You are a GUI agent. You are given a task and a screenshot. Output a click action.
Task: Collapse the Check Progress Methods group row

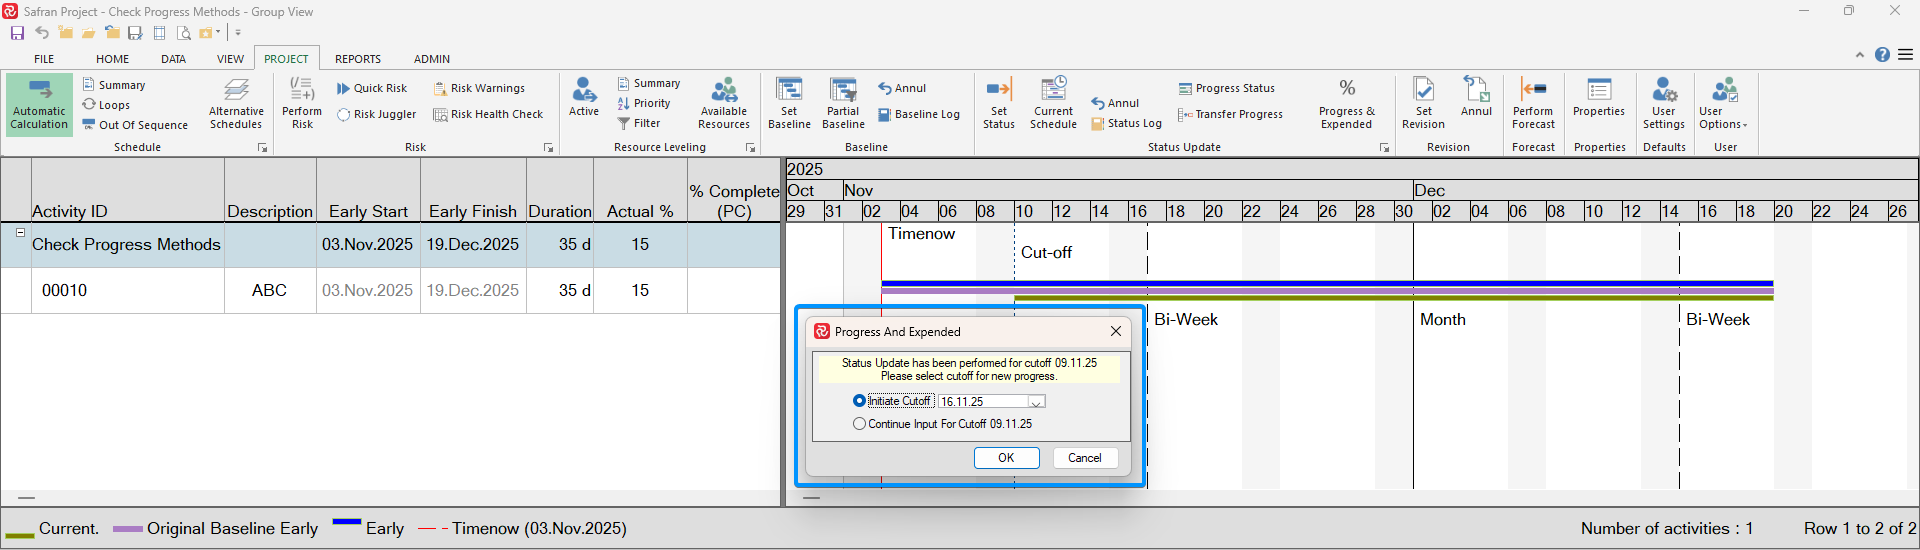pos(20,233)
